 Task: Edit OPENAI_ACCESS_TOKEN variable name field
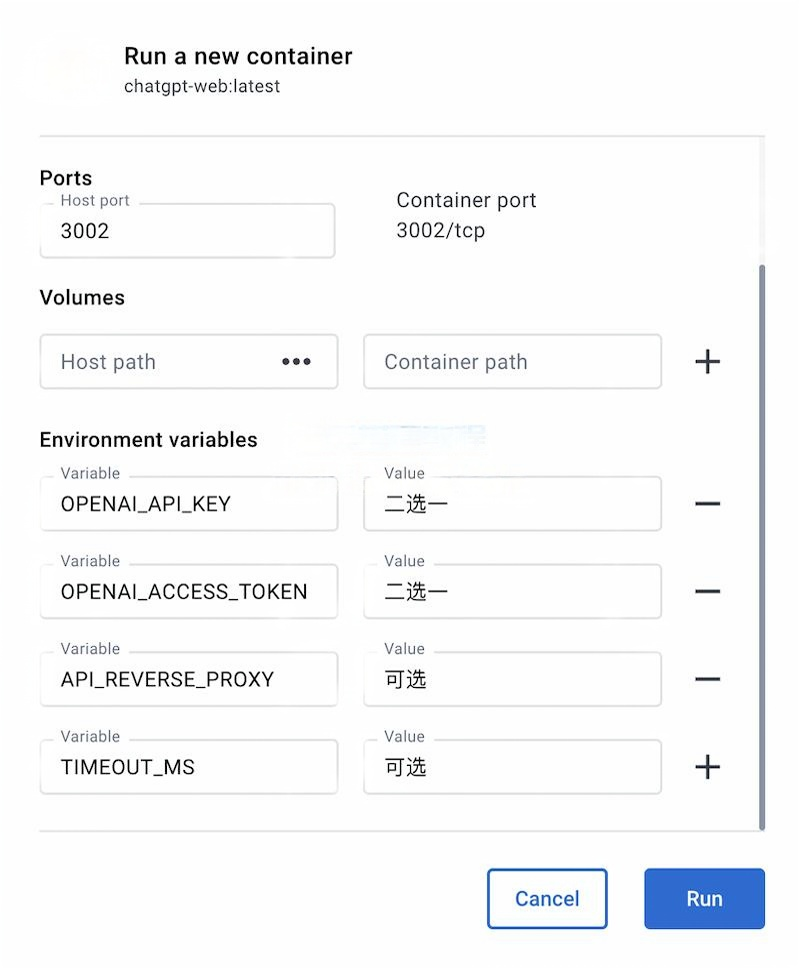click(x=189, y=591)
